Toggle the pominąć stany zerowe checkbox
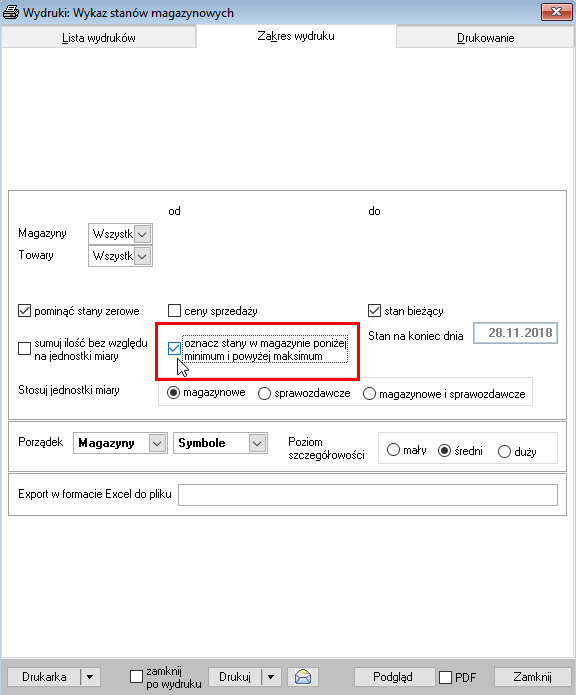The height and width of the screenshot is (695, 576). click(24, 311)
